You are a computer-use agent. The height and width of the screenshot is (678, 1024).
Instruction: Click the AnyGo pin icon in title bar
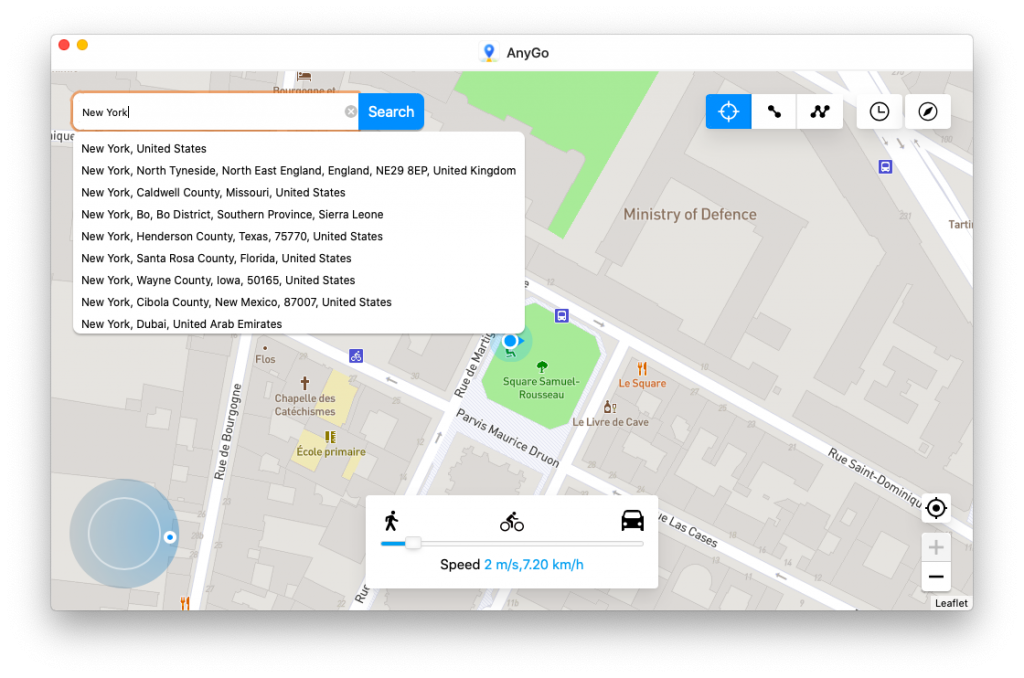(x=488, y=52)
